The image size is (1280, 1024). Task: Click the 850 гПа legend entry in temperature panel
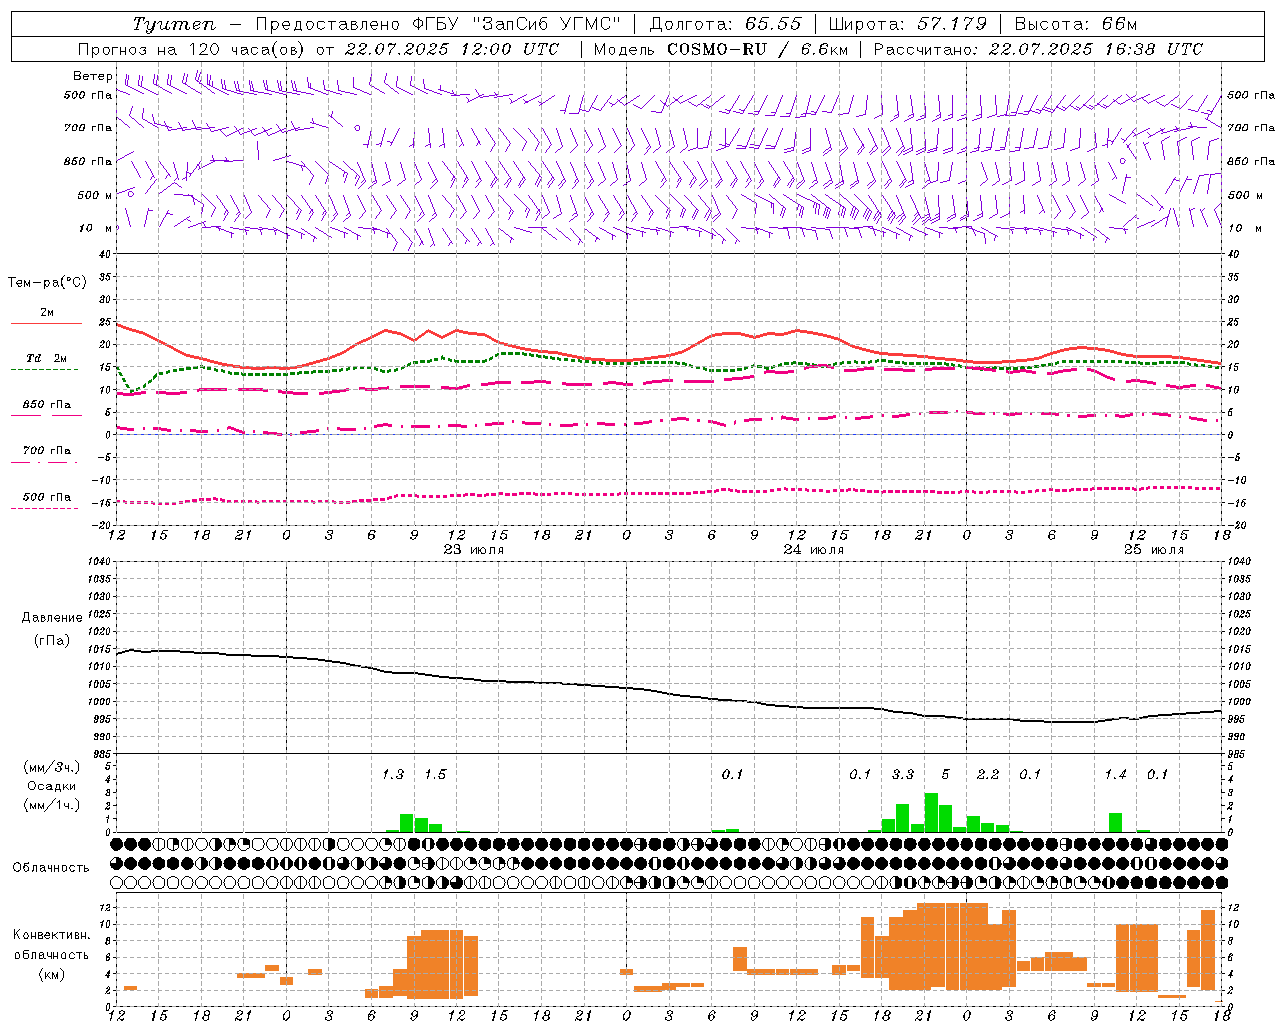coord(46,405)
